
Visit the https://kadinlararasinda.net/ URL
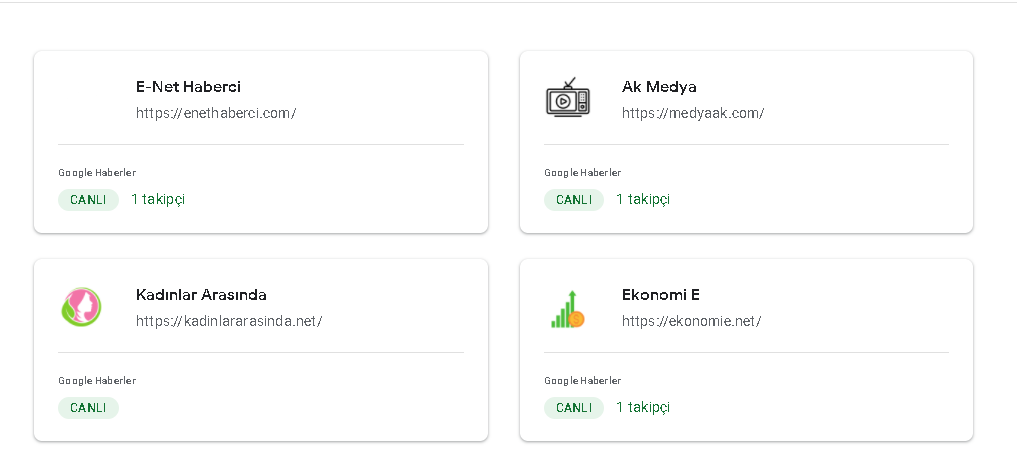pyautogui.click(x=229, y=321)
